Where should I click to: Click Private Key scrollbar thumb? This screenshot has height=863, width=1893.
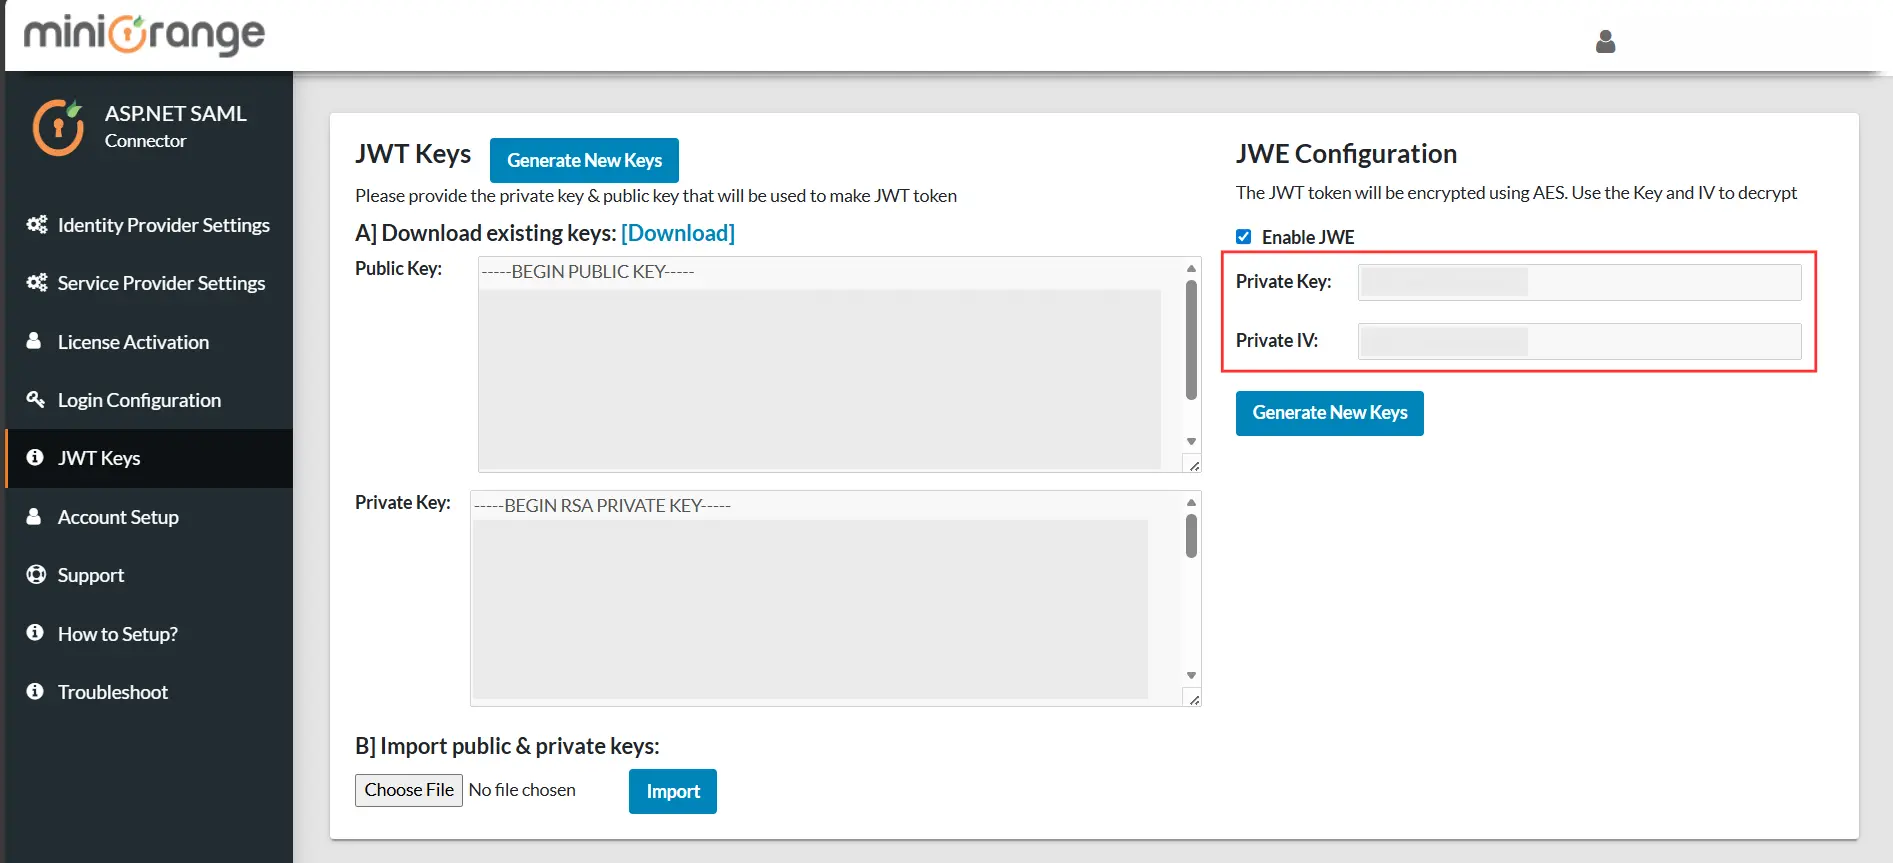1191,536
